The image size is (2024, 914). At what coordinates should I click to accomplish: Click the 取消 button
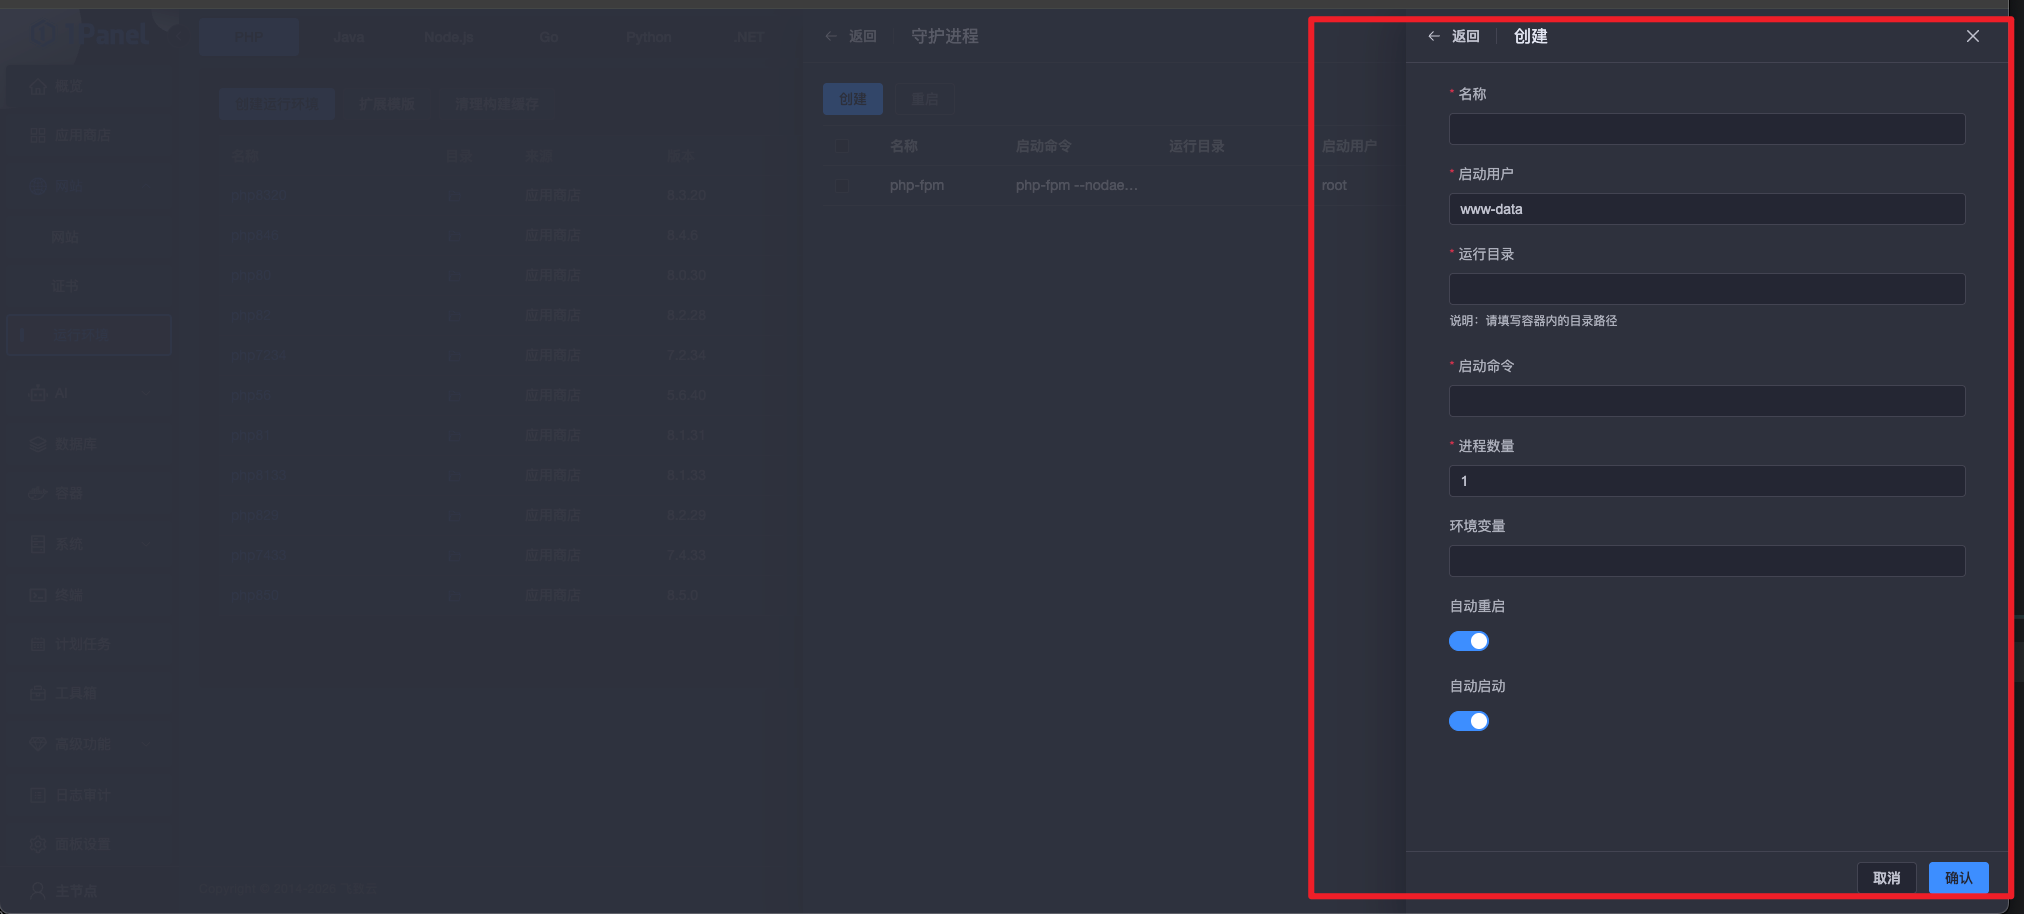(x=1886, y=878)
